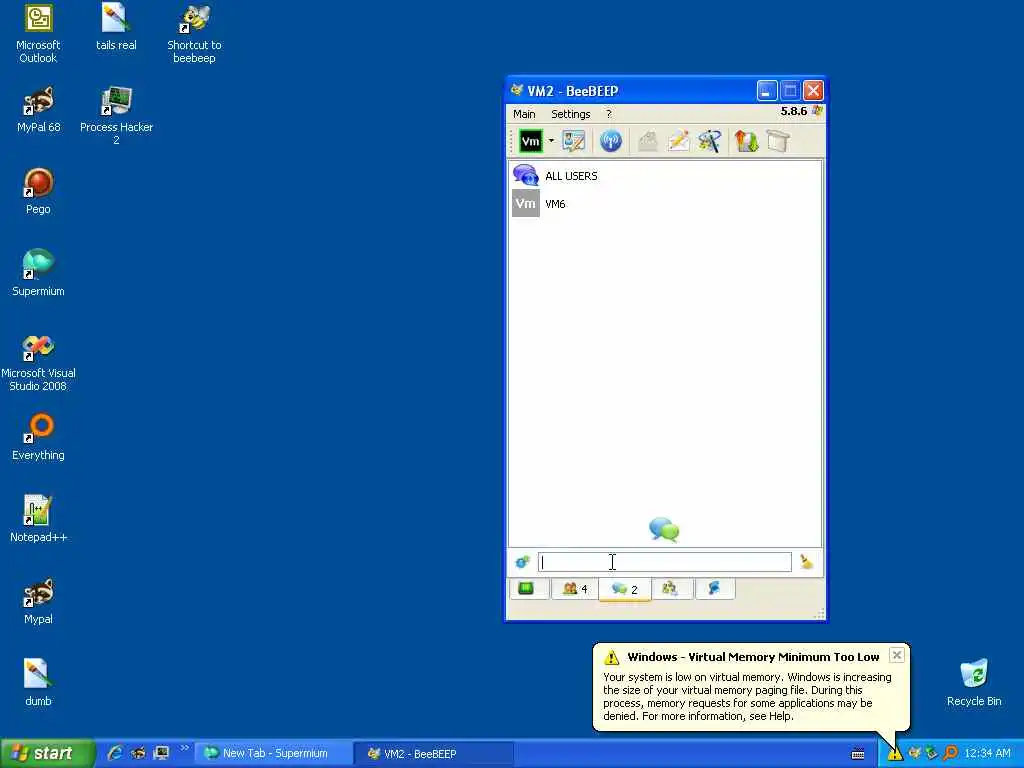Click the greyed-out house icon in BeeBEEP toolbar
The width and height of the screenshot is (1024, 768).
coord(647,141)
